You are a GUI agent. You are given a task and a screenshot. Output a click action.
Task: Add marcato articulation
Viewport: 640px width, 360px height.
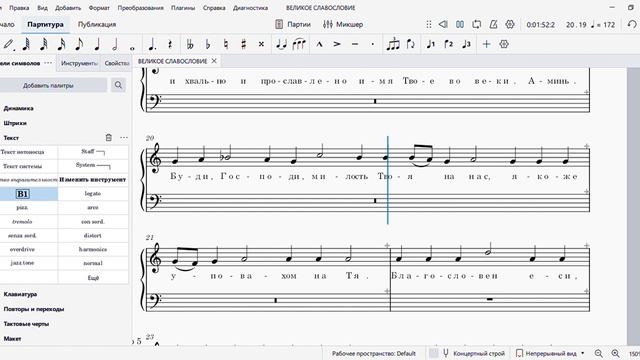pyautogui.click(x=319, y=44)
